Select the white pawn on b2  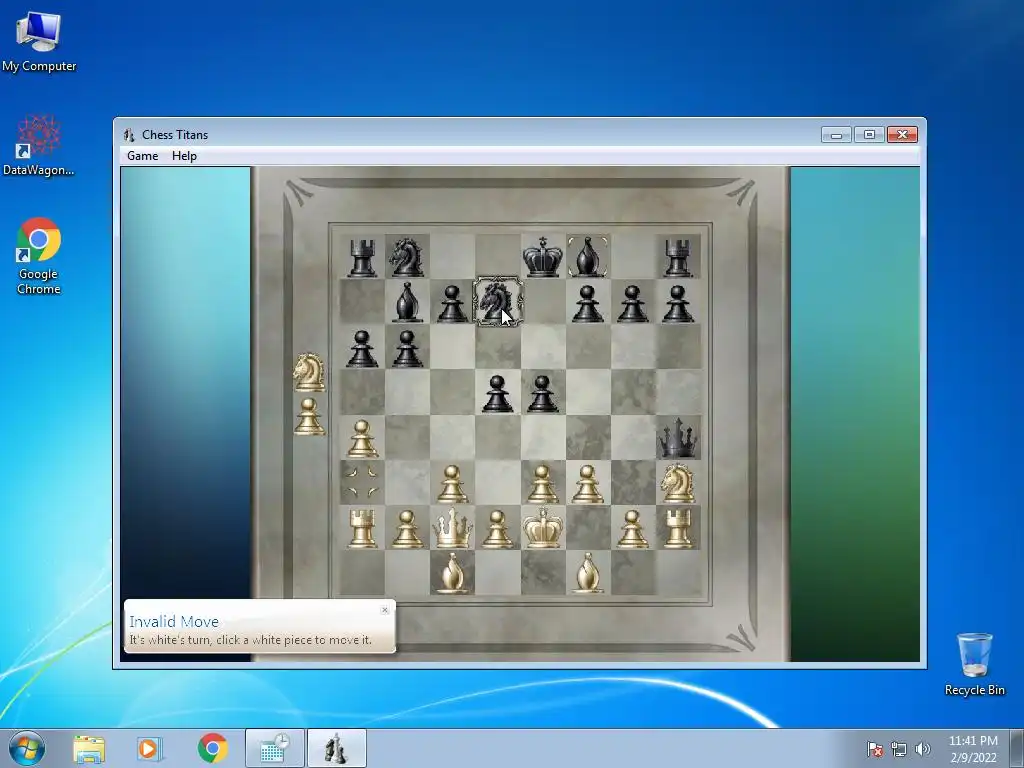(x=407, y=529)
